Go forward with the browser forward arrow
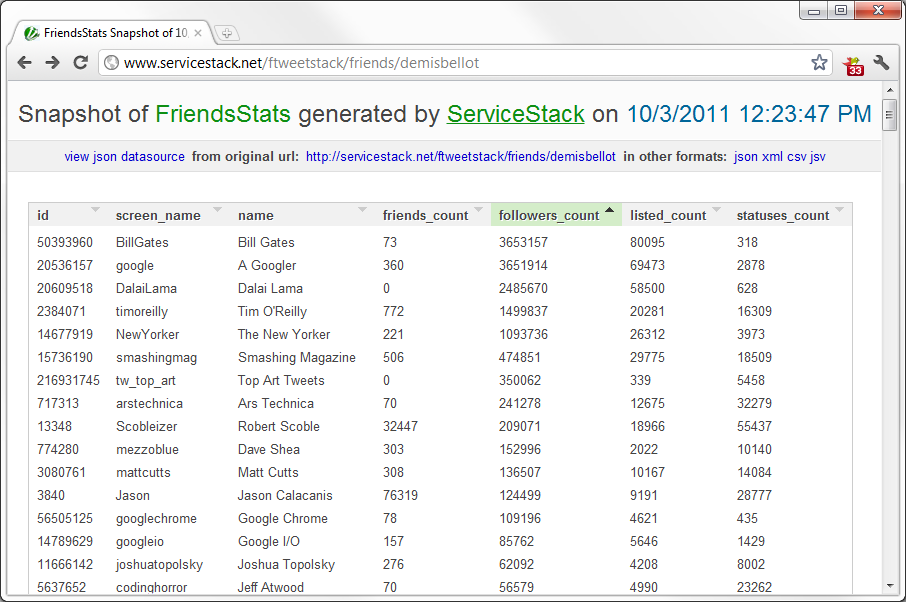Screen dimensions: 906x602 pyautogui.click(x=53, y=62)
